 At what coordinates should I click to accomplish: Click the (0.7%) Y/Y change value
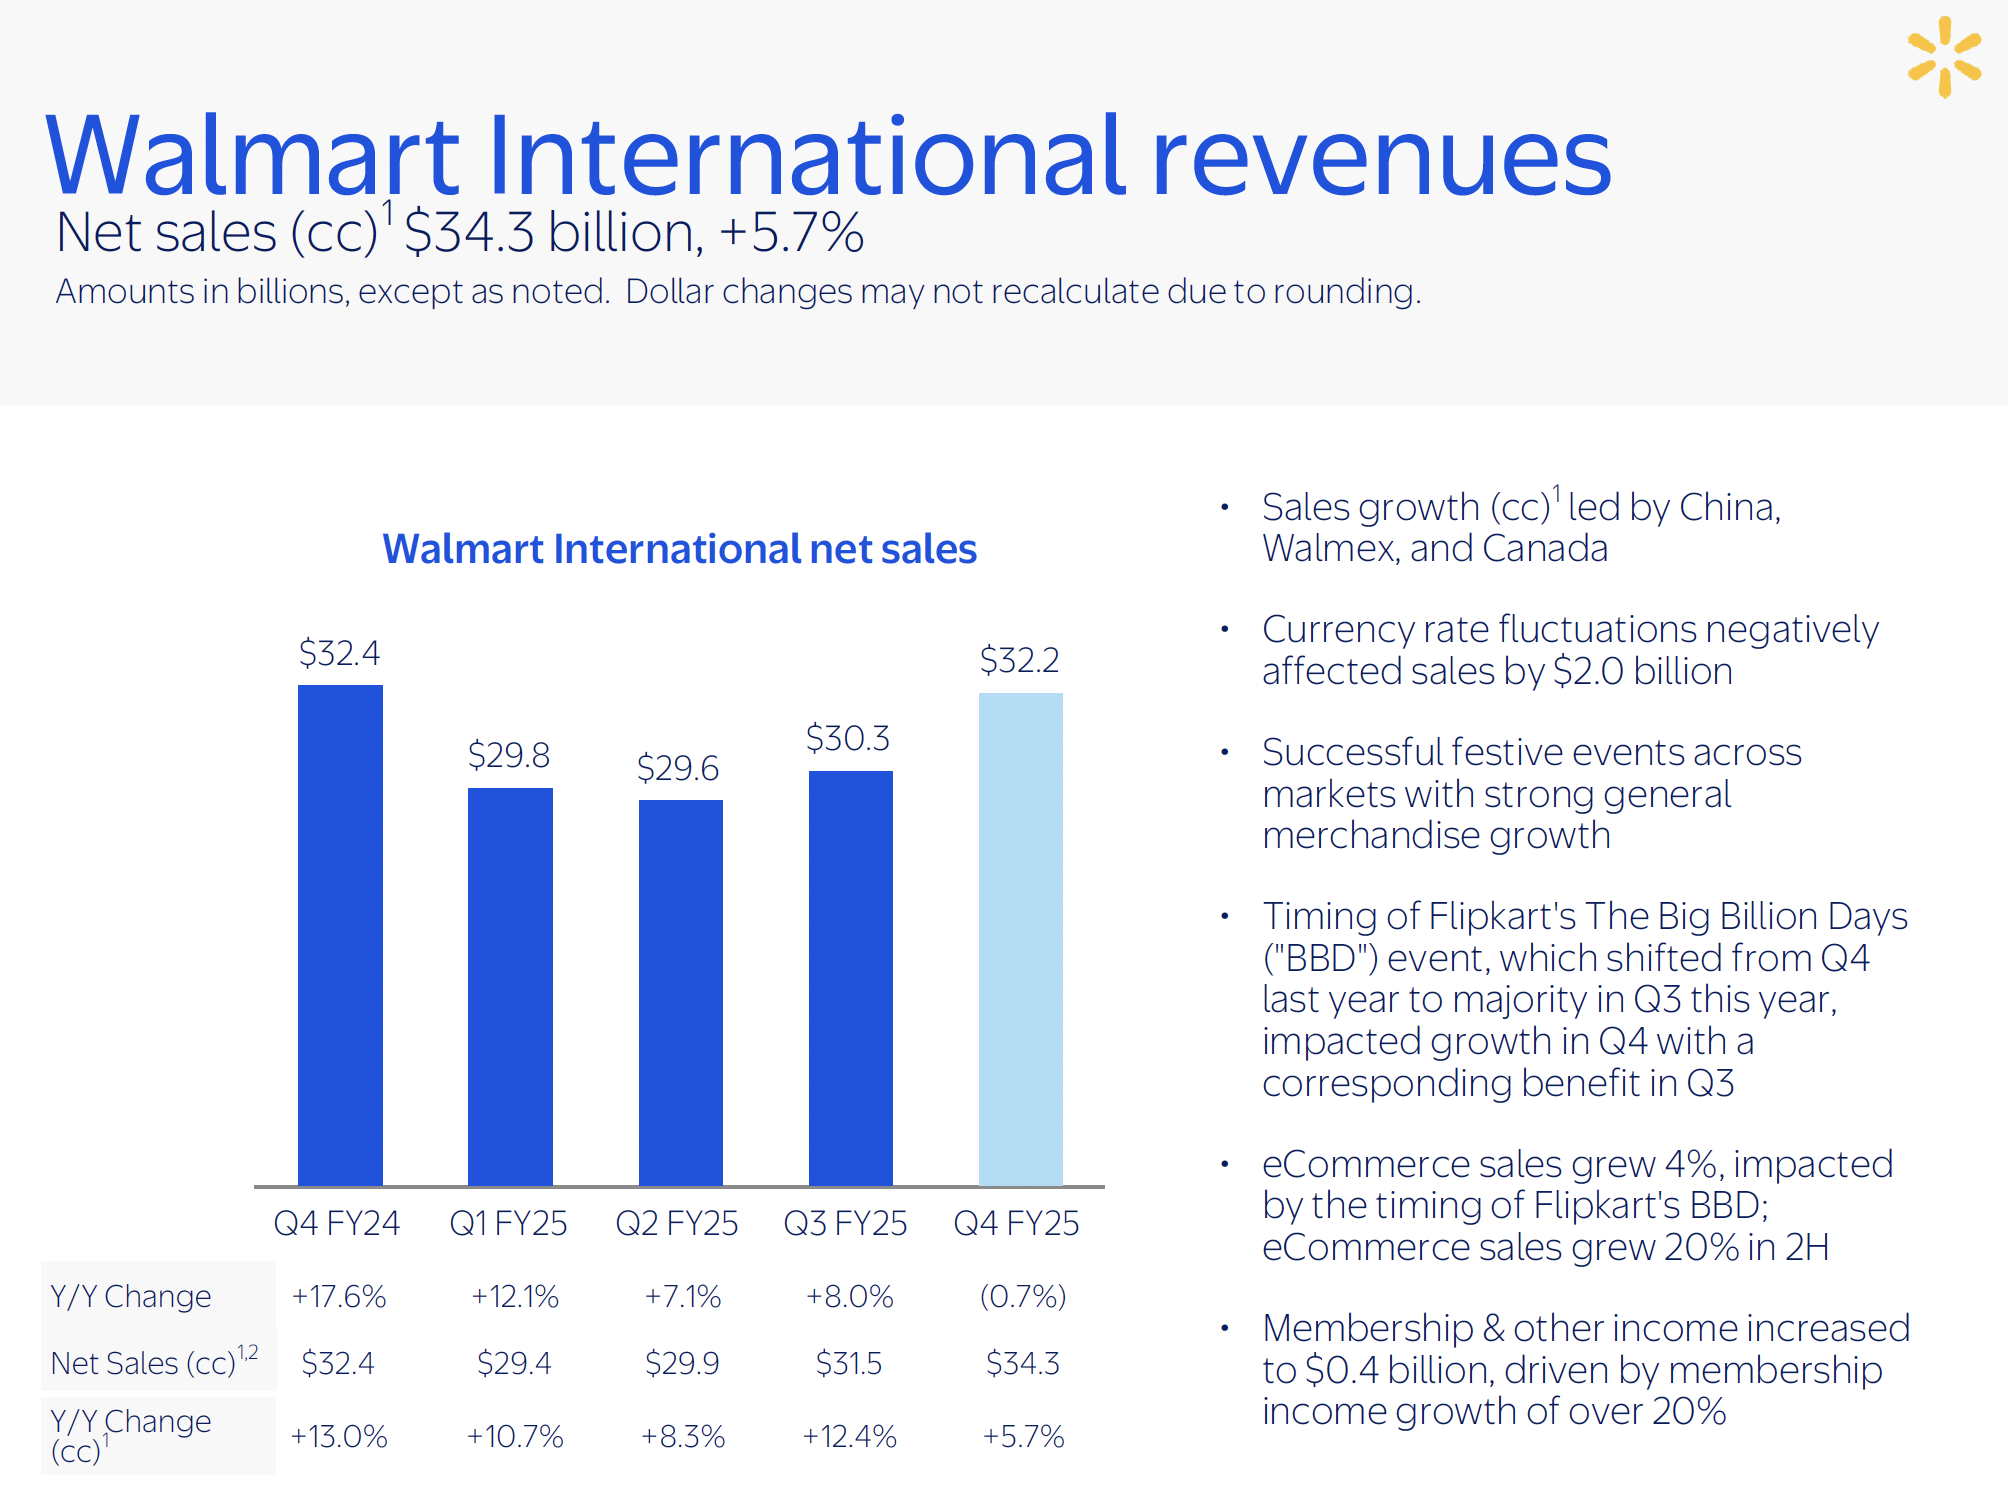1023,1296
